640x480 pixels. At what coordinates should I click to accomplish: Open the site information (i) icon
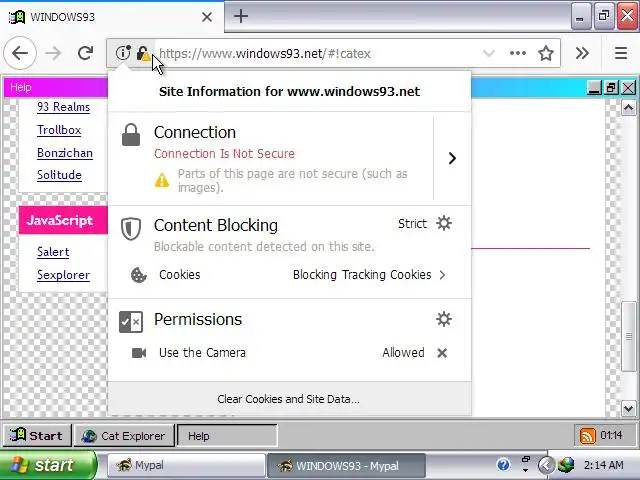(x=122, y=53)
